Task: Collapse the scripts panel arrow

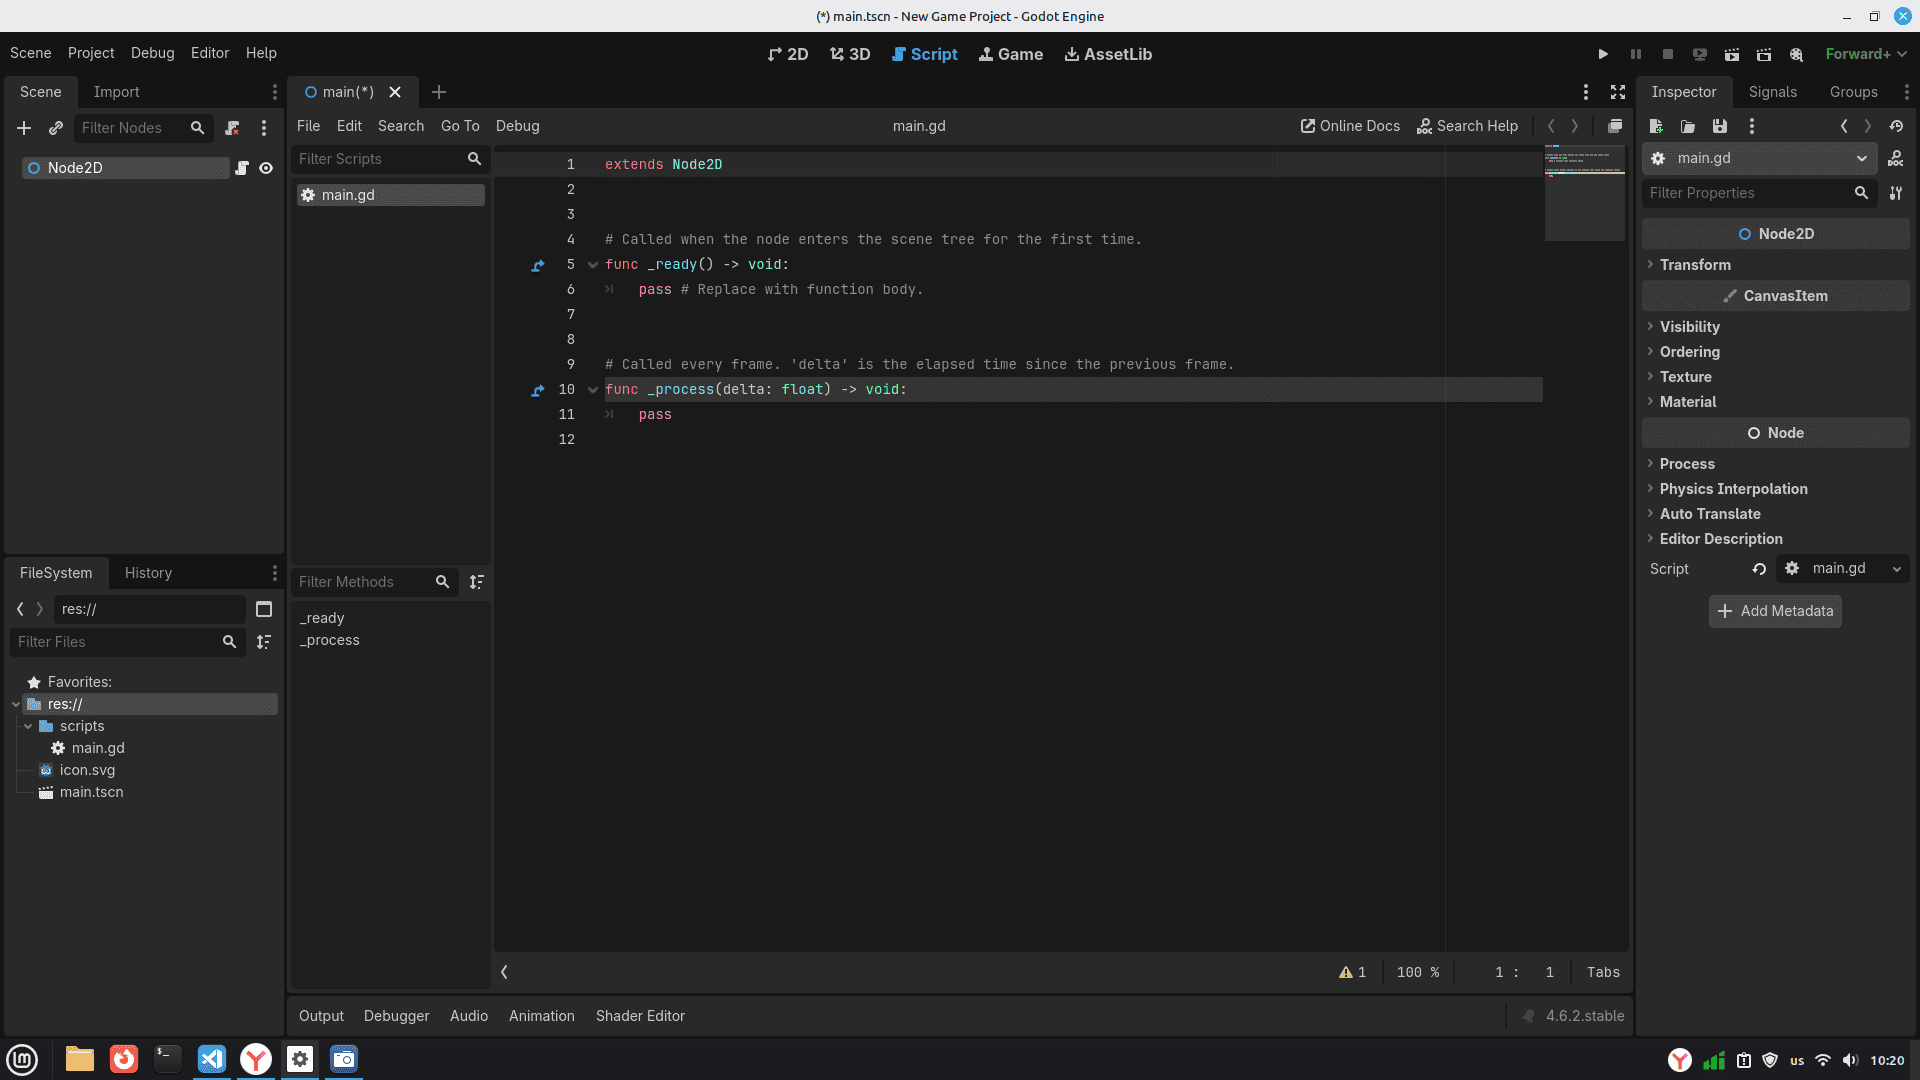Action: point(505,972)
